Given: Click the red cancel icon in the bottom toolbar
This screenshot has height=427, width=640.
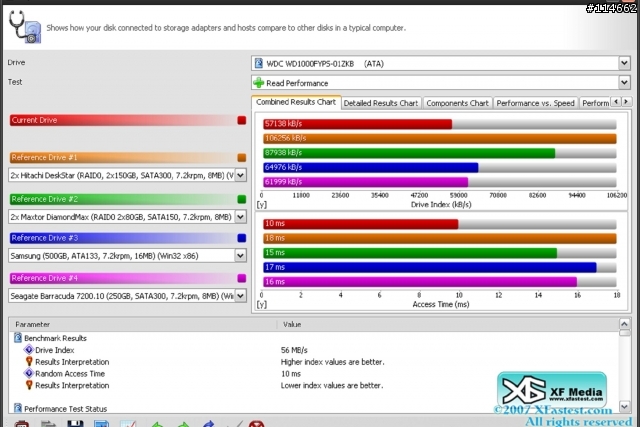Looking at the screenshot, I should point(256,424).
